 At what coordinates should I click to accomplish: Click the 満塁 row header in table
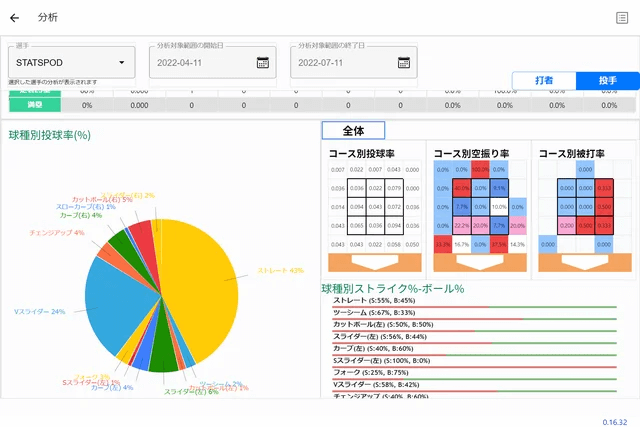point(34,105)
